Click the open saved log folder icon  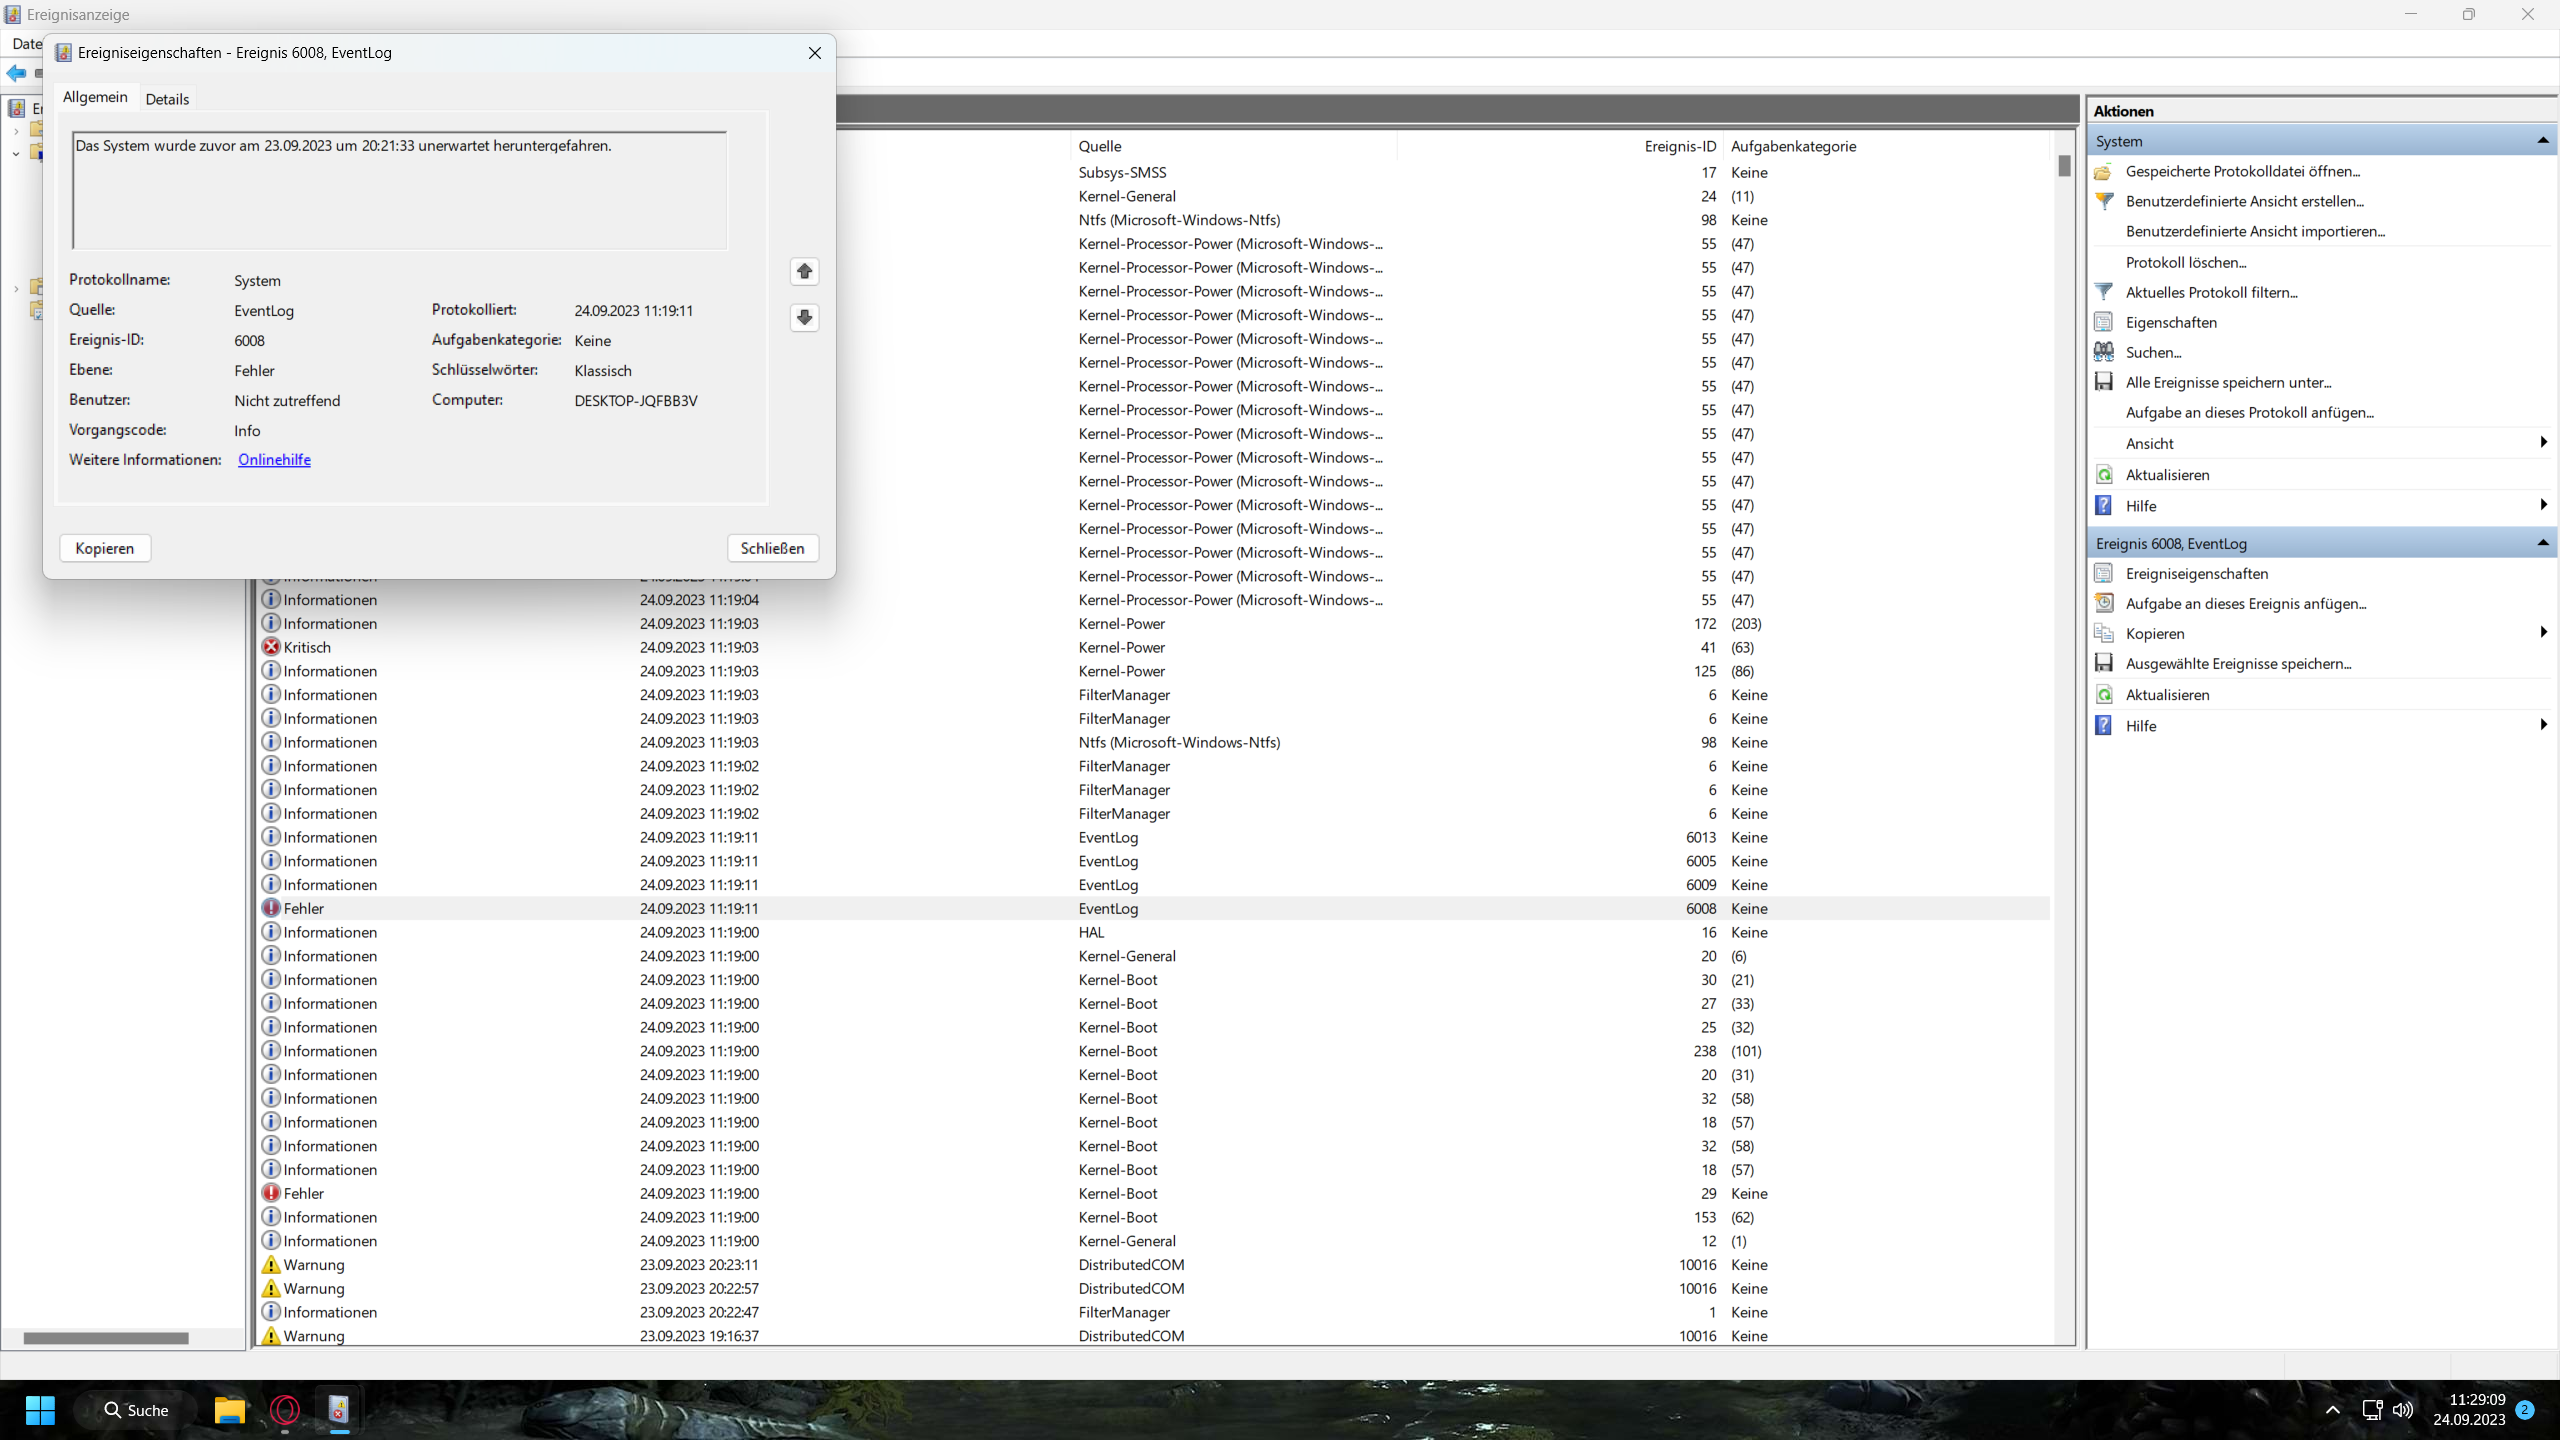click(2104, 172)
